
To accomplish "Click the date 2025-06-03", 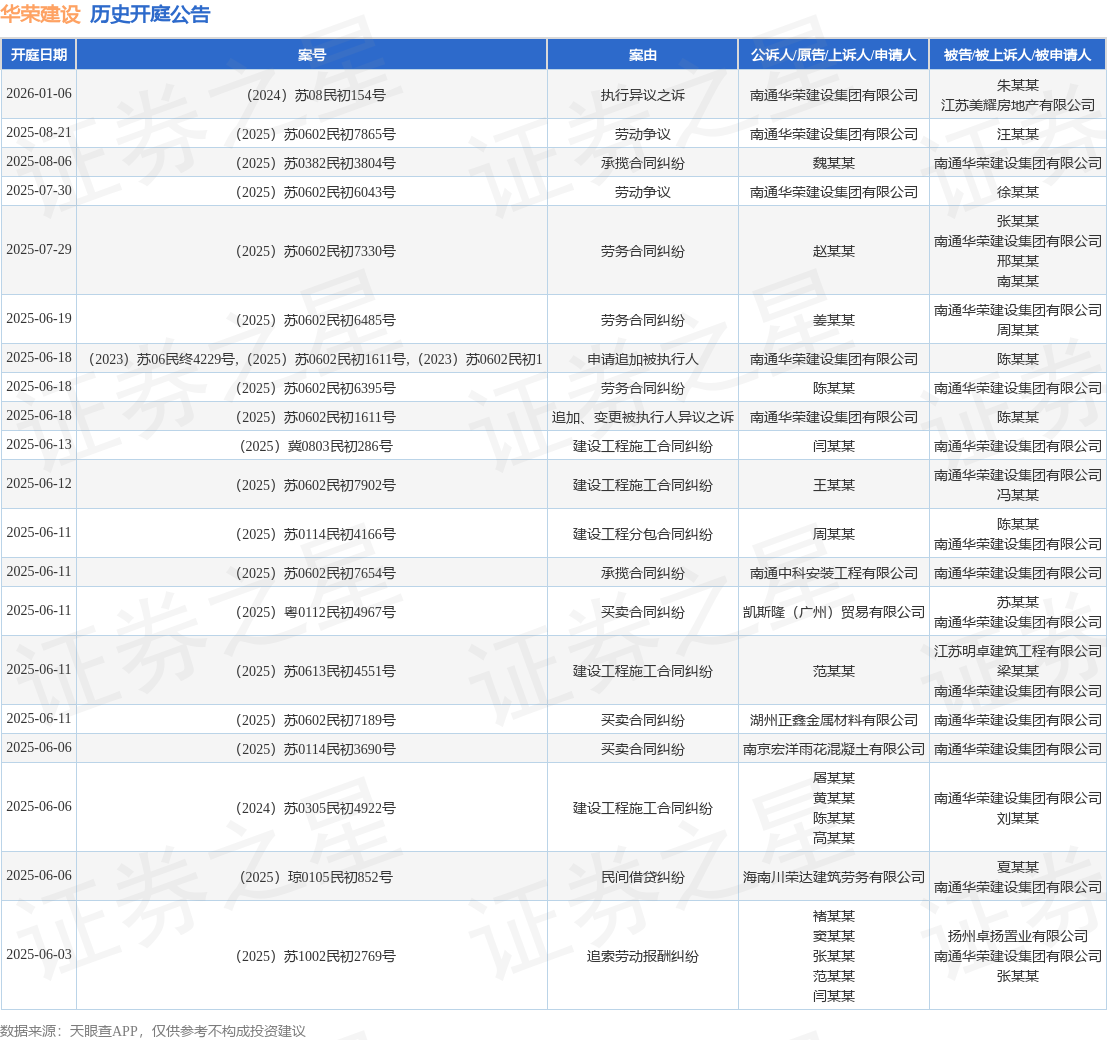I will 39,954.
